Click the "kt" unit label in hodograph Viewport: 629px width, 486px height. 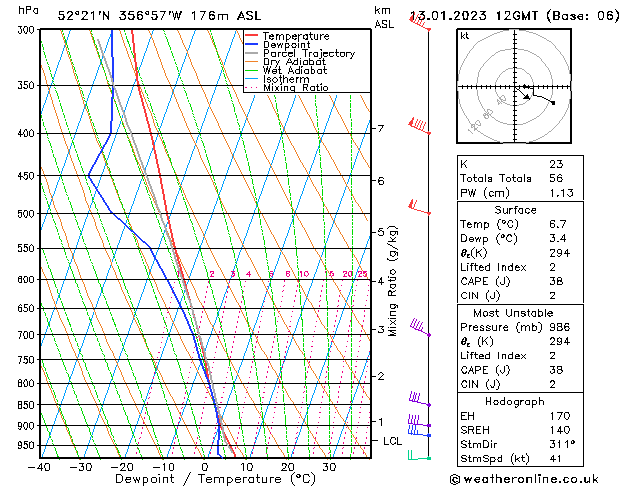click(x=465, y=36)
